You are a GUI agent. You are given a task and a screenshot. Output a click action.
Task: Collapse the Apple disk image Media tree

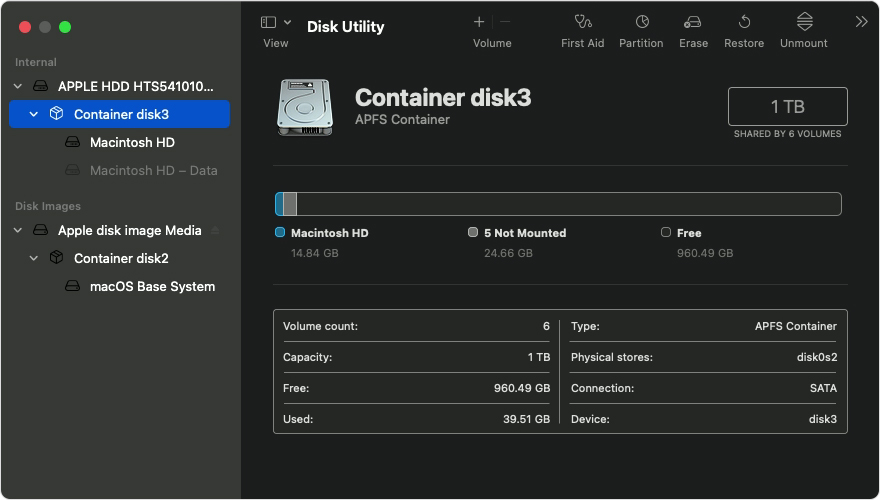[19, 231]
